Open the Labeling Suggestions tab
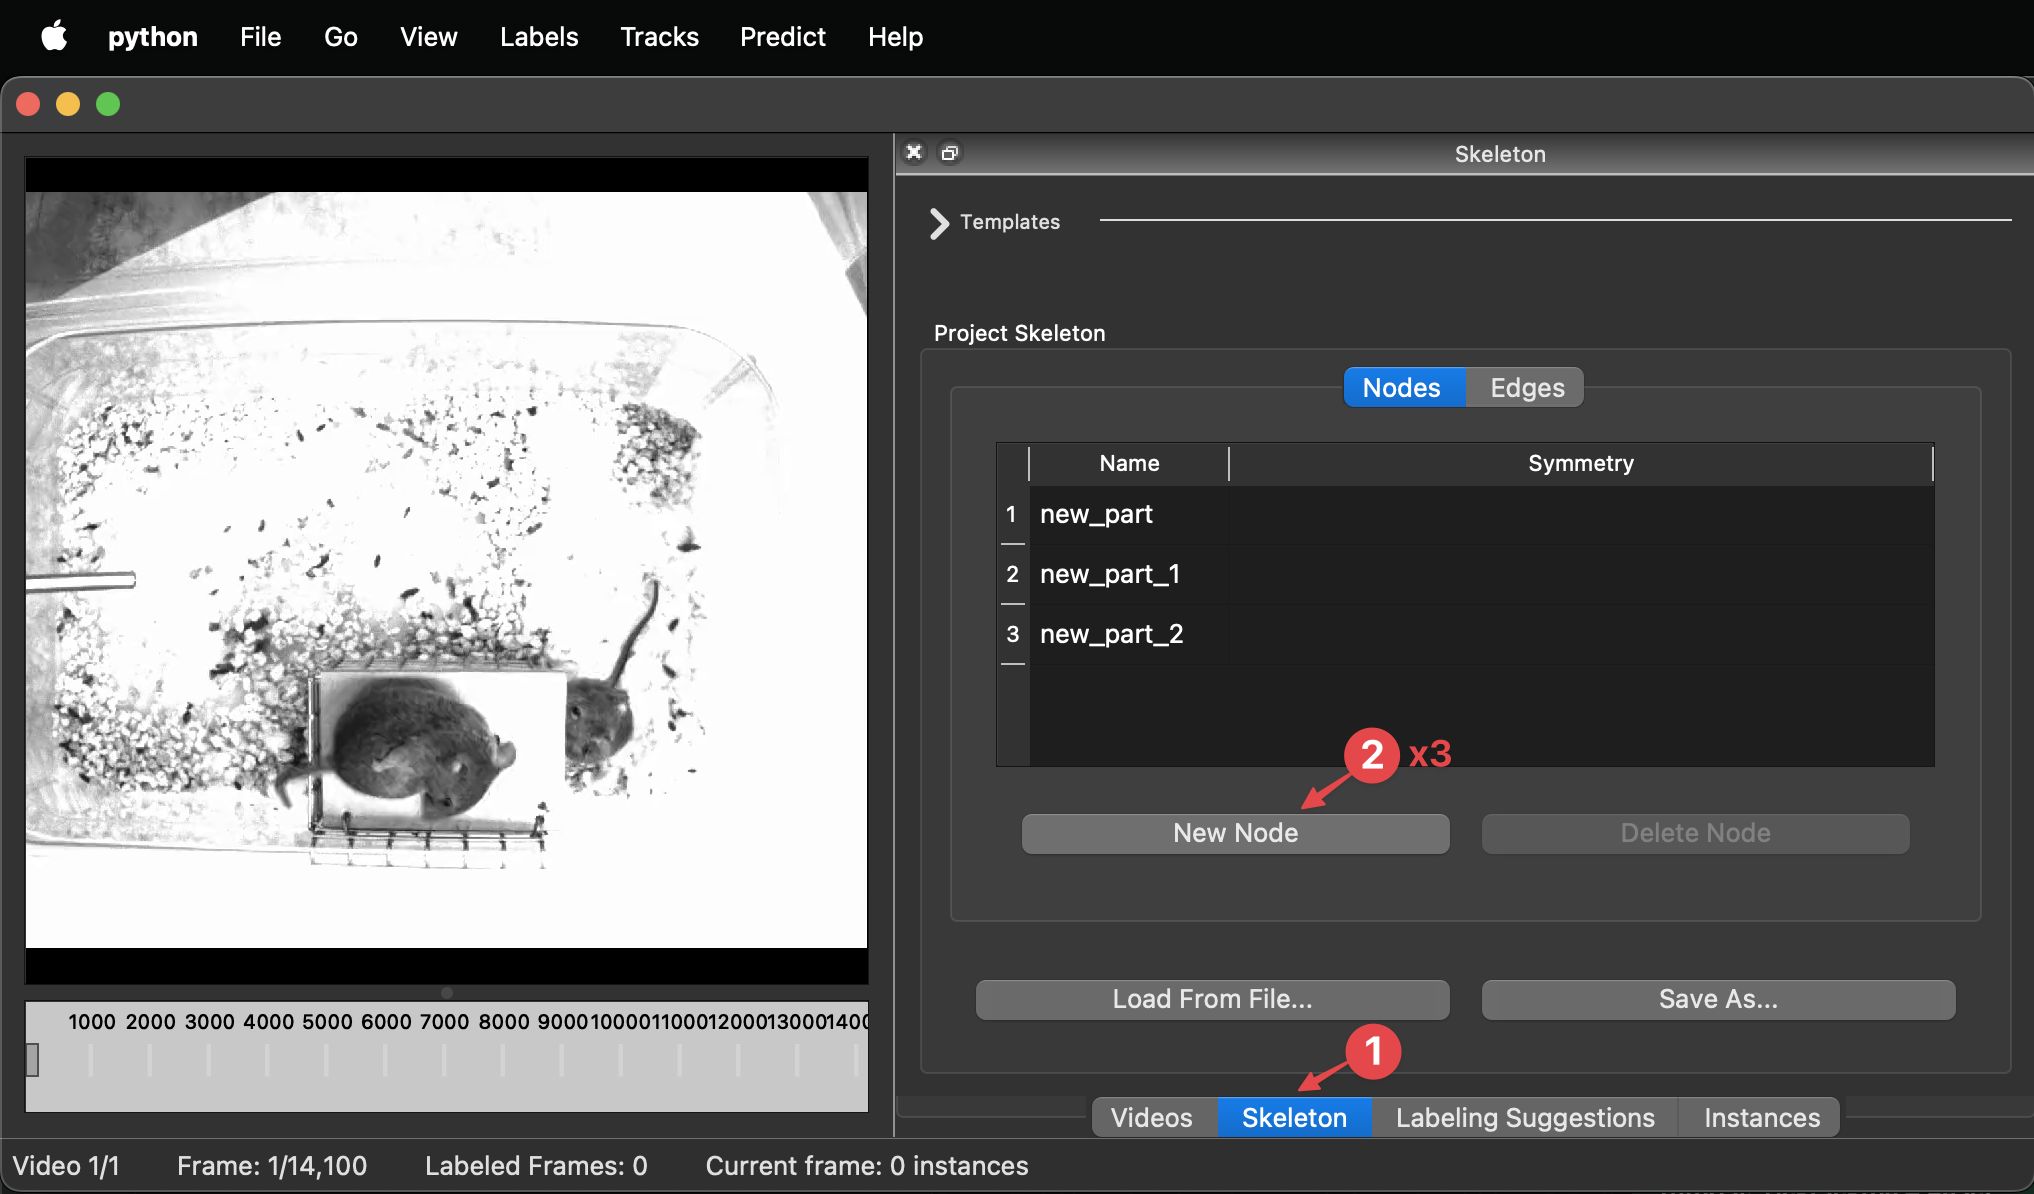This screenshot has height=1194, width=2034. pyautogui.click(x=1524, y=1117)
